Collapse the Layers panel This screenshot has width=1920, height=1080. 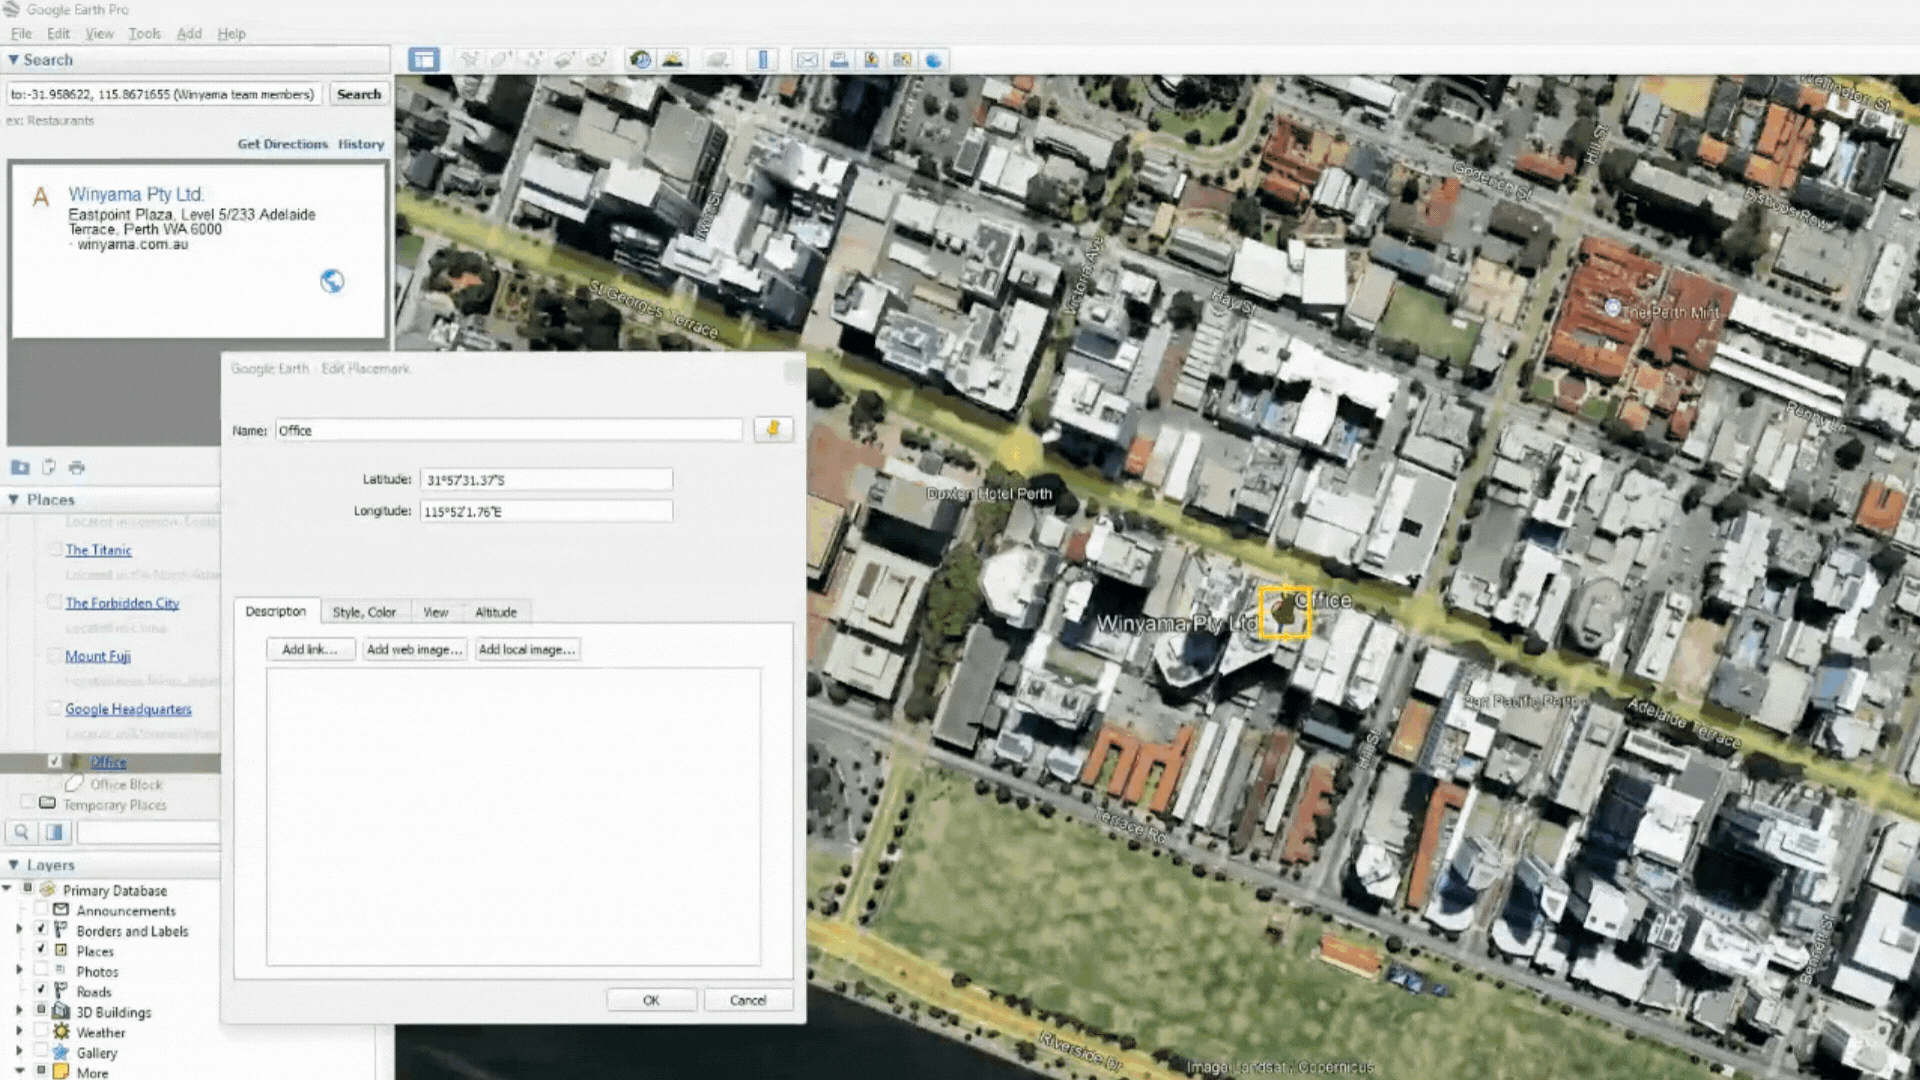[x=14, y=865]
